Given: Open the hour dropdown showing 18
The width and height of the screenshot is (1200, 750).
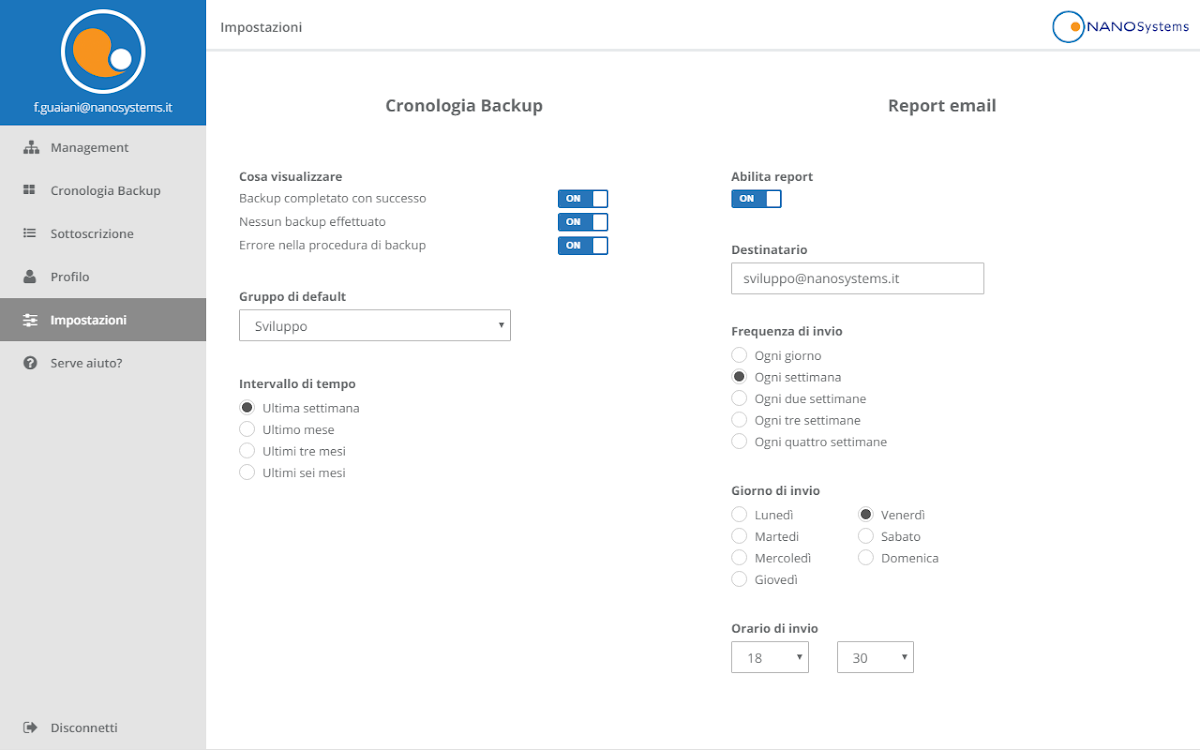Looking at the screenshot, I should [769, 658].
